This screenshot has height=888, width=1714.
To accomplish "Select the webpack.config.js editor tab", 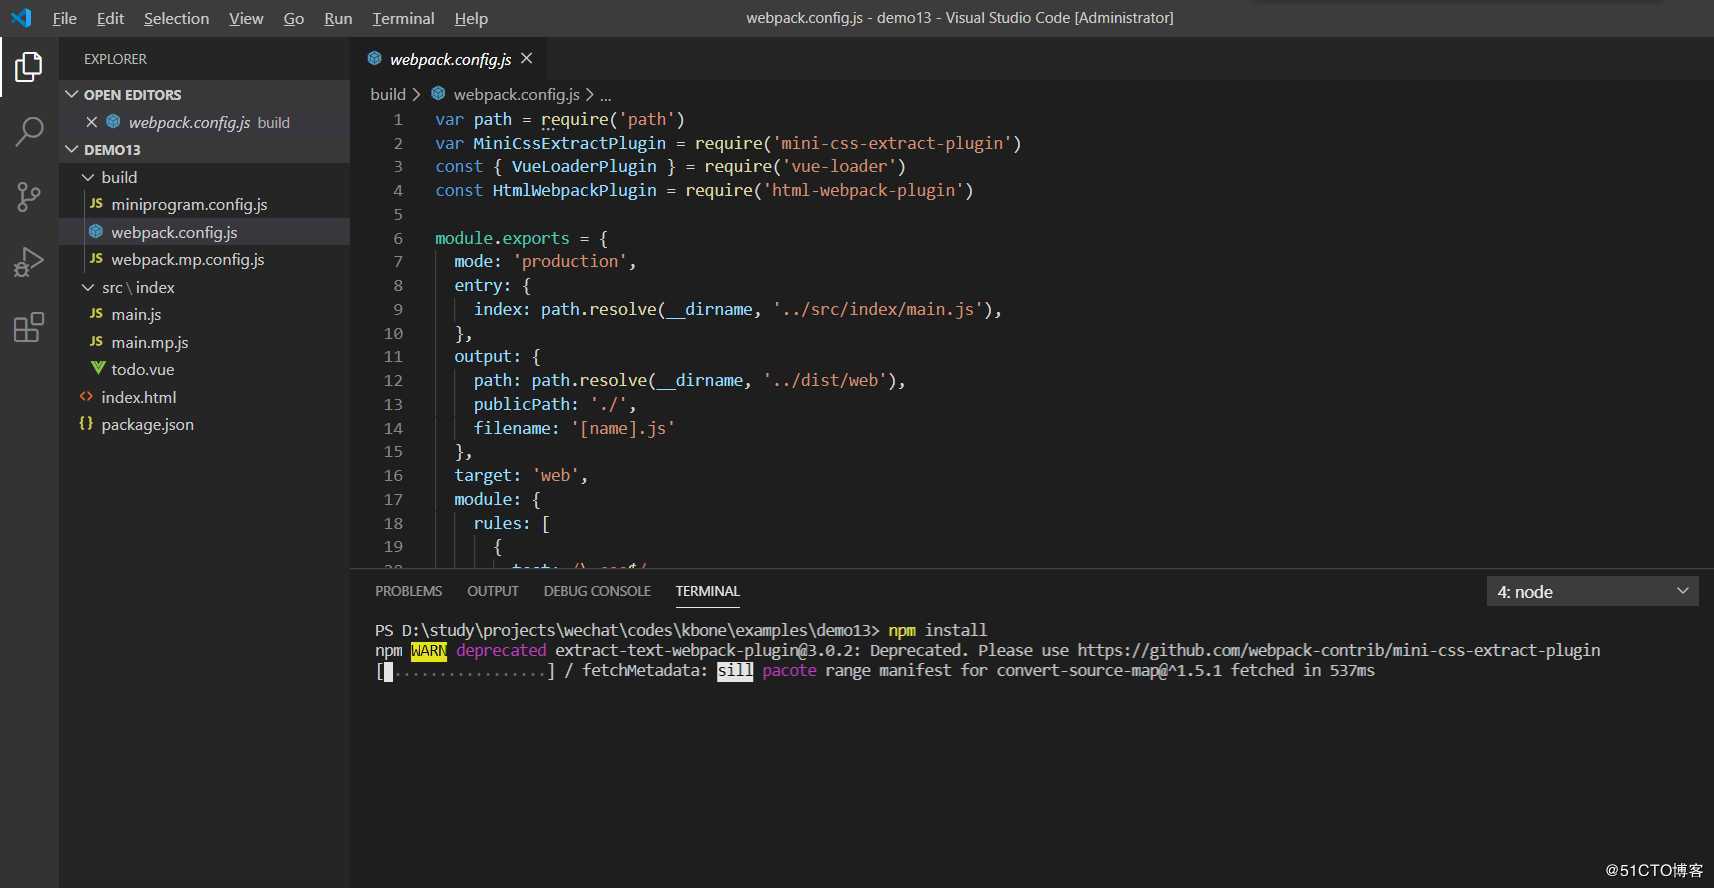I will coord(450,59).
